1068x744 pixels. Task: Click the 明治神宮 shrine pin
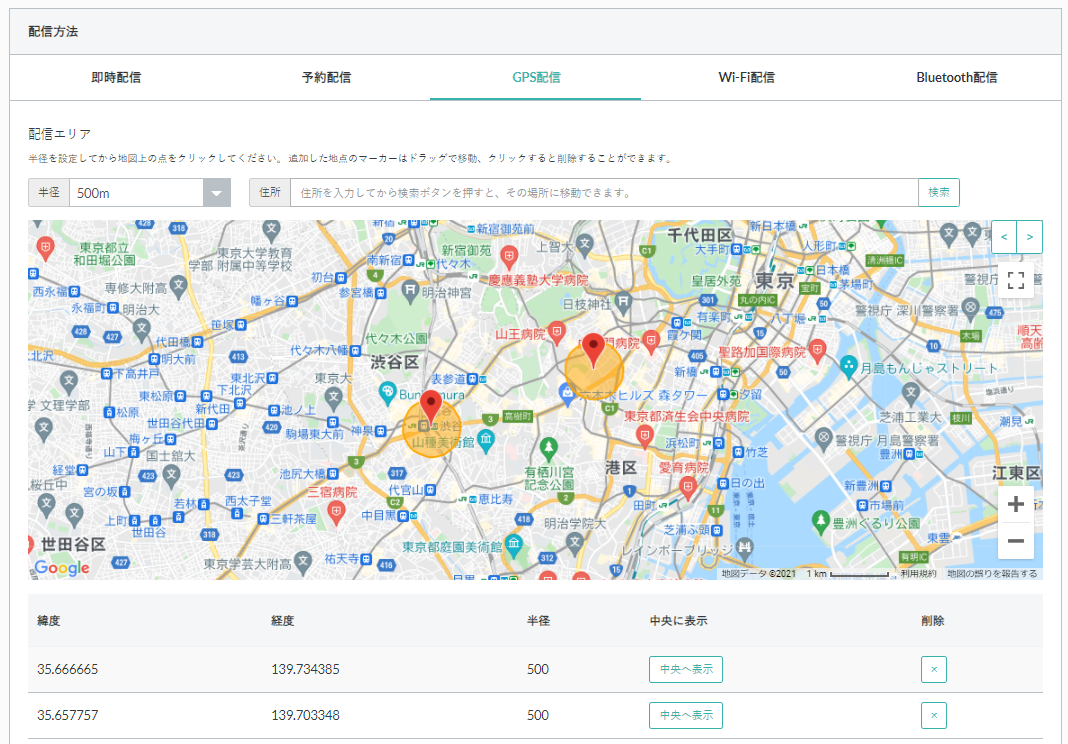point(410,291)
